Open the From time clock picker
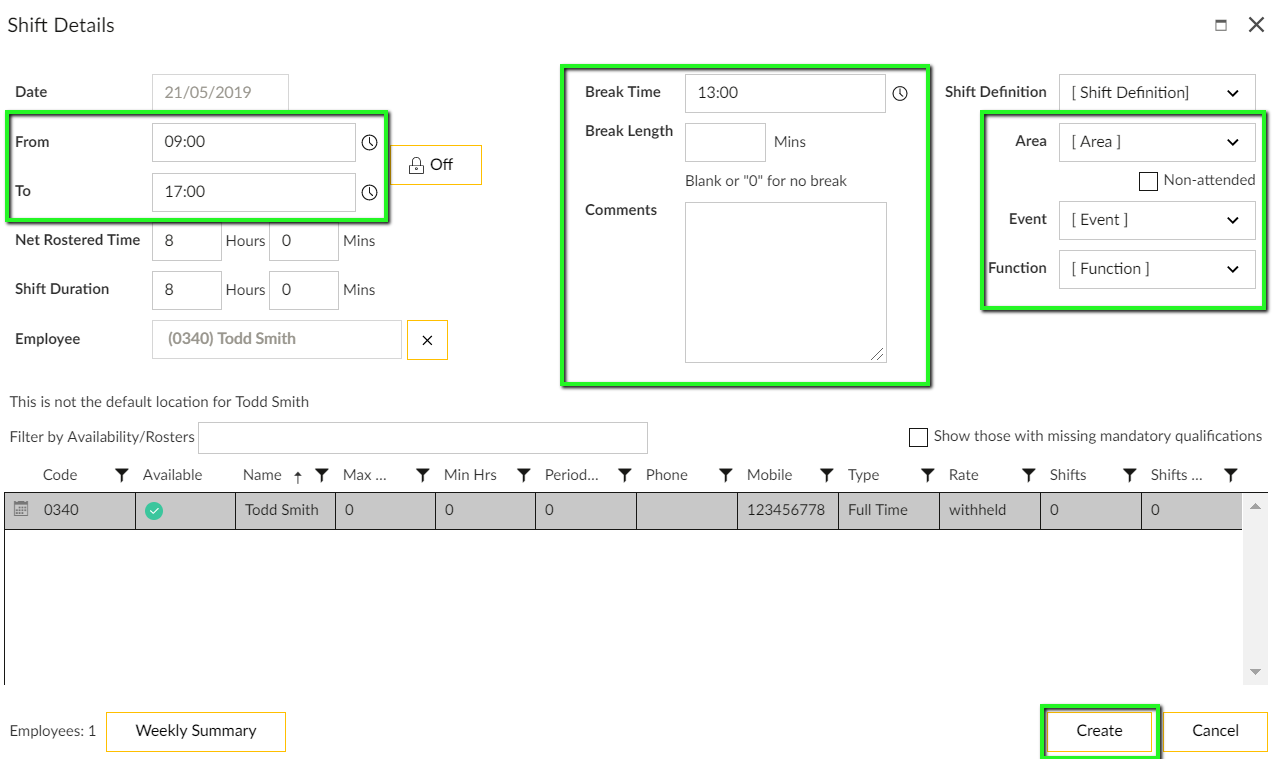Screen dimensions: 1275x759 point(369,143)
